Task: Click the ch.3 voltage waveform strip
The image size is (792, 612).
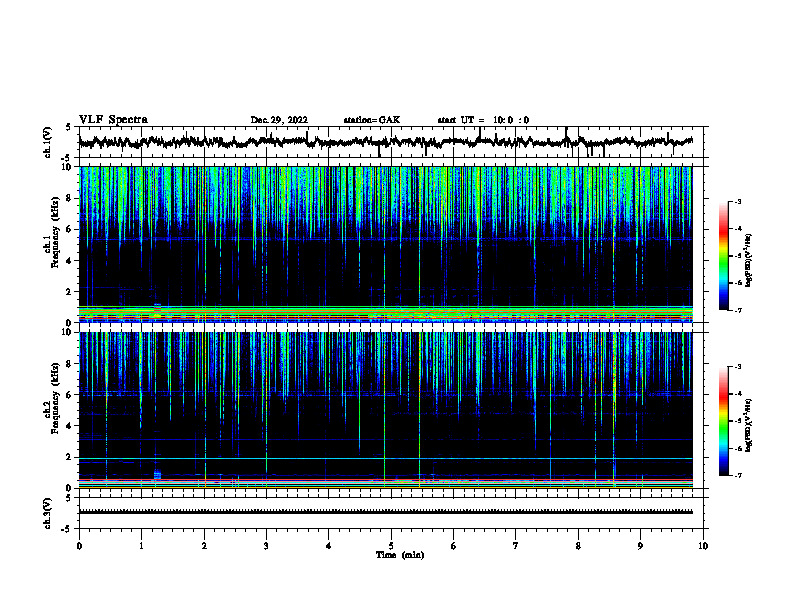Action: (385, 512)
